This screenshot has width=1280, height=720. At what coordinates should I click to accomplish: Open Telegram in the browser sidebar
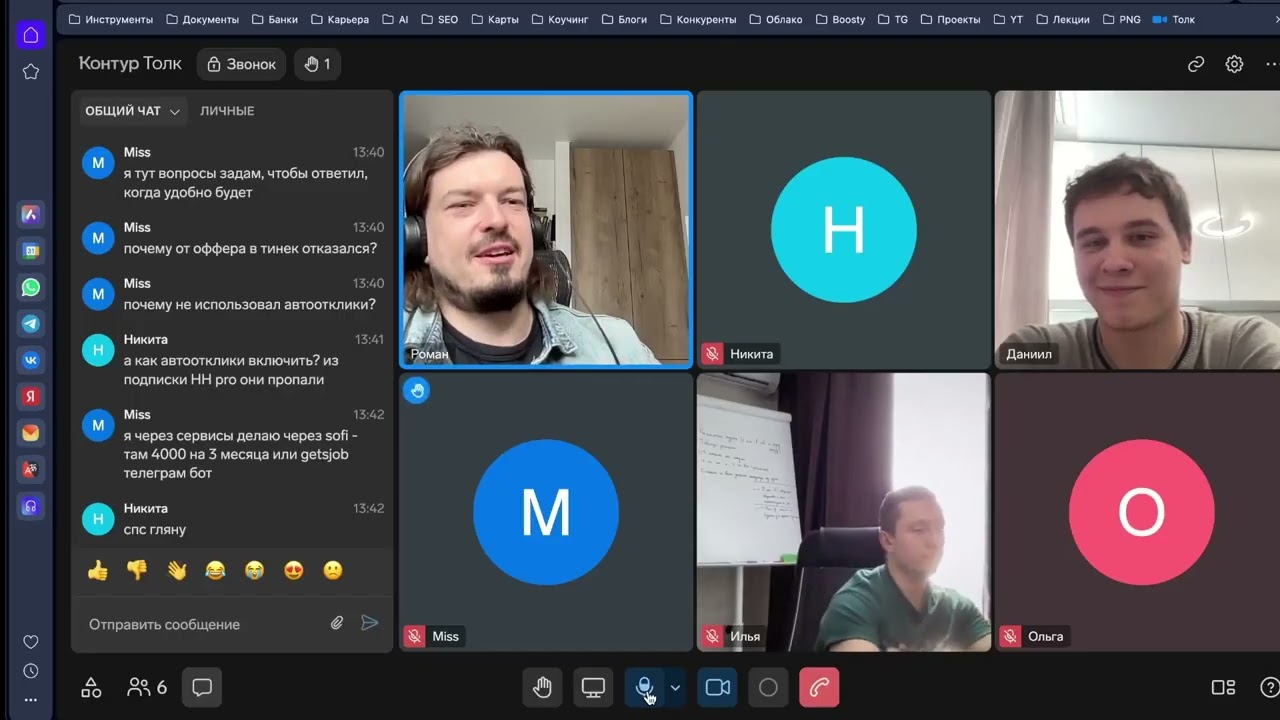[31, 324]
